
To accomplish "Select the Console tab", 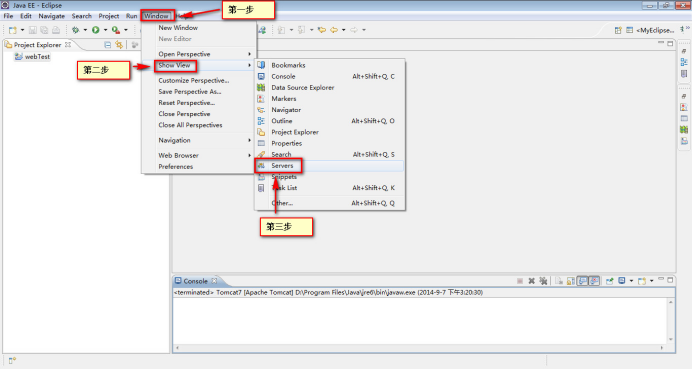I will pyautogui.click(x=195, y=281).
